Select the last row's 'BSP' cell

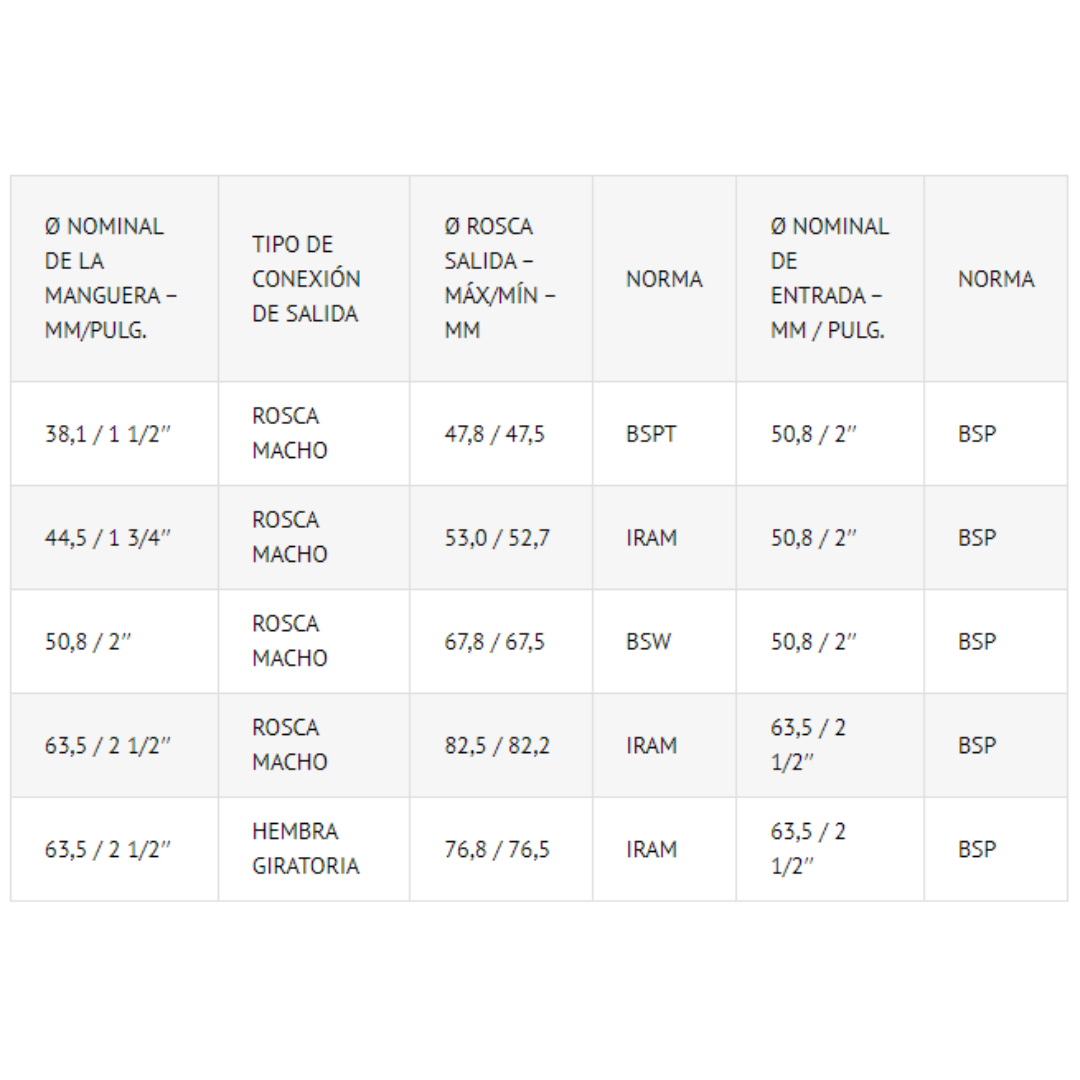point(996,849)
